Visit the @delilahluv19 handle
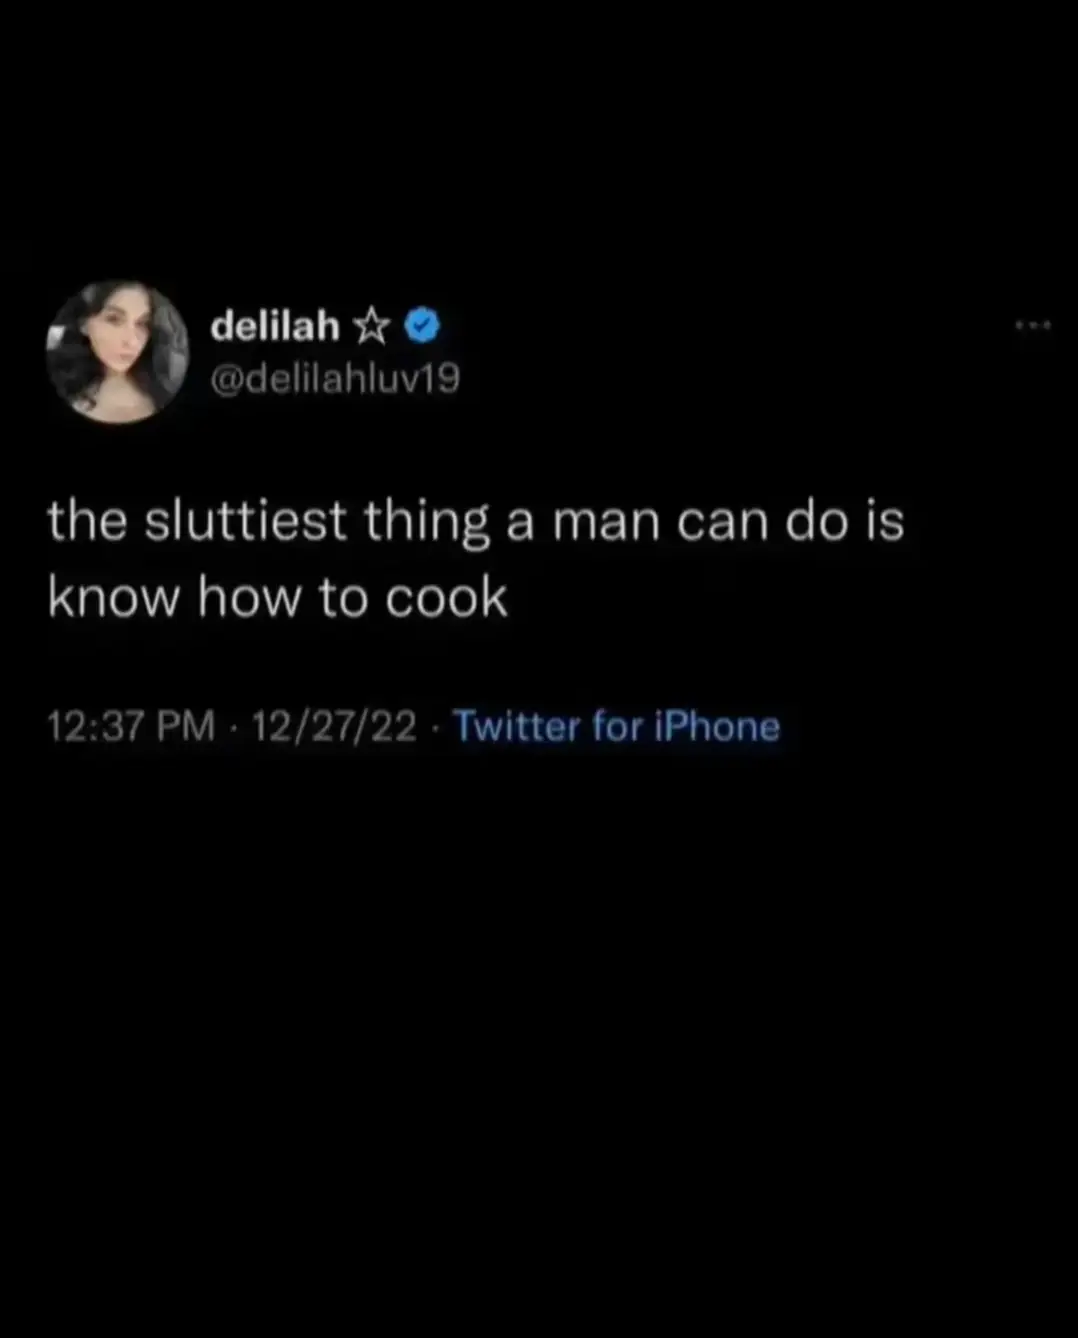Screen dimensions: 1078x1338 [x=335, y=379]
